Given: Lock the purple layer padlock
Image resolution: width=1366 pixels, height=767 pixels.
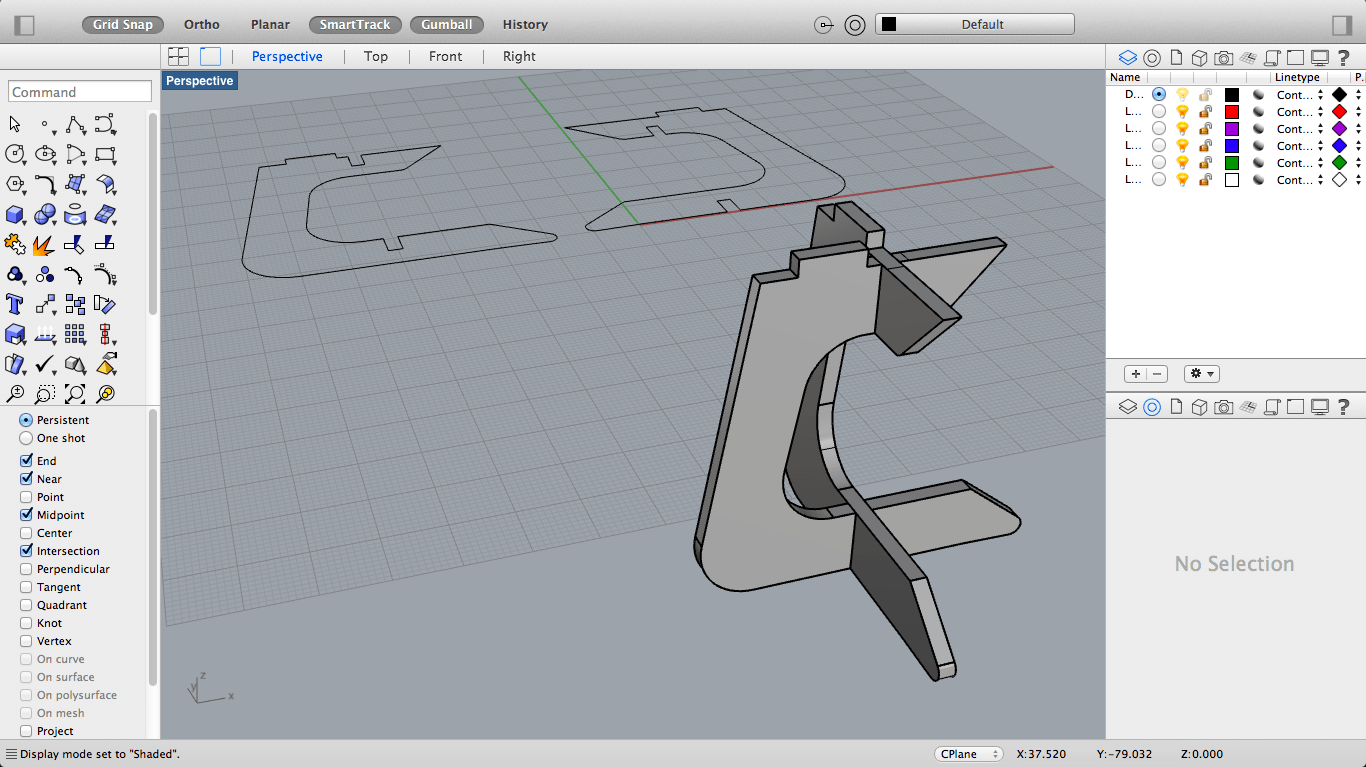Looking at the screenshot, I should tap(1206, 129).
